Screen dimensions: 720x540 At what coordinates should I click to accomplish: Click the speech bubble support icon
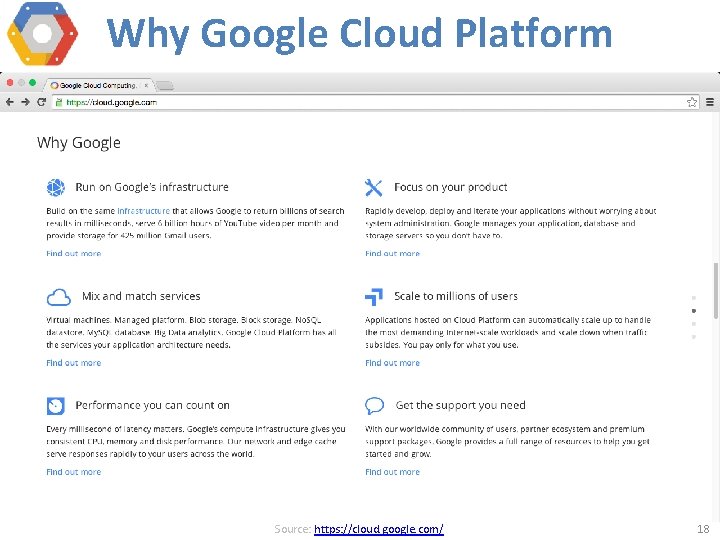click(x=374, y=405)
